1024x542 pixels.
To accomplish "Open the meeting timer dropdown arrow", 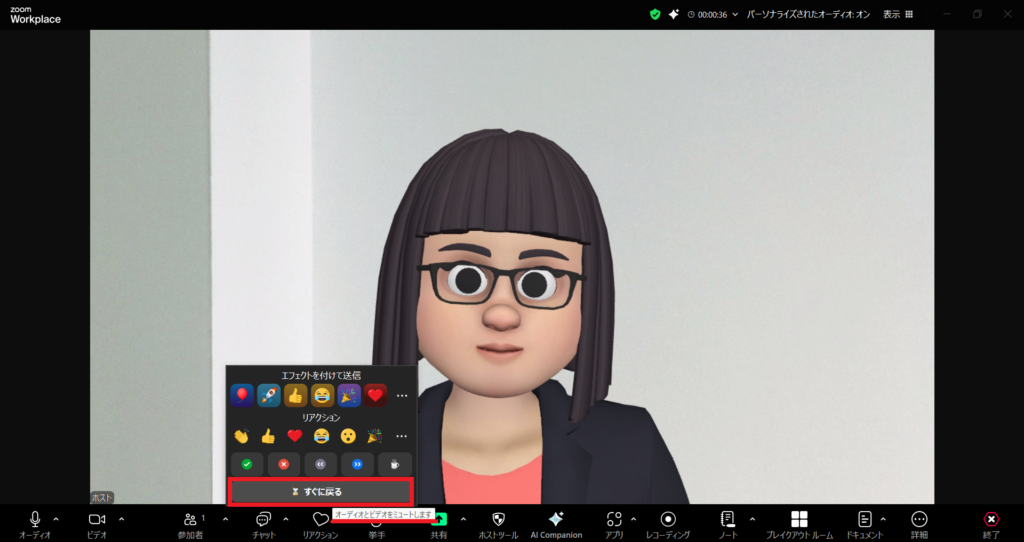I will click(x=736, y=15).
